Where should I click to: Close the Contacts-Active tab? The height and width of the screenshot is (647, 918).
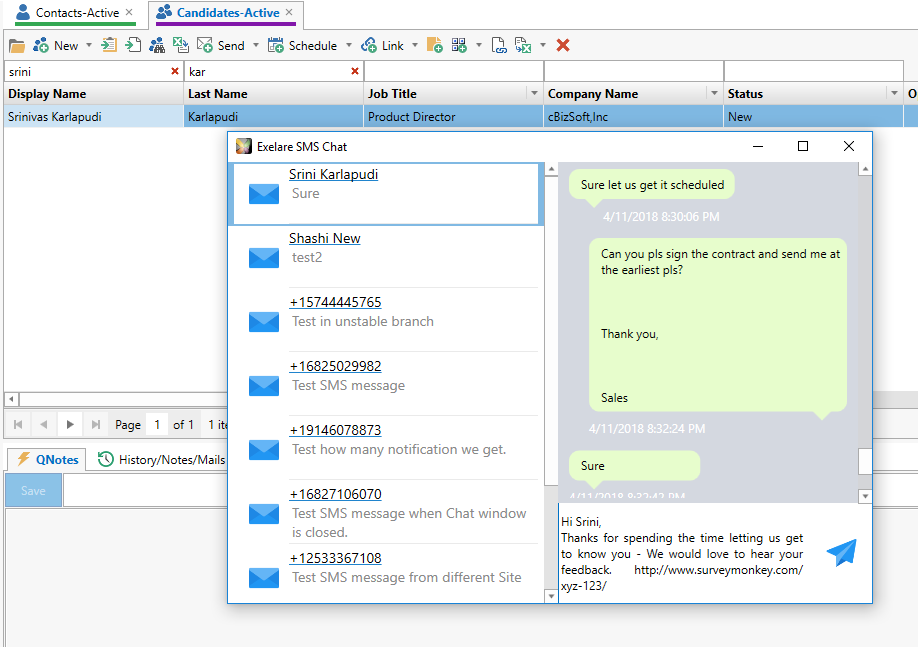[x=129, y=12]
